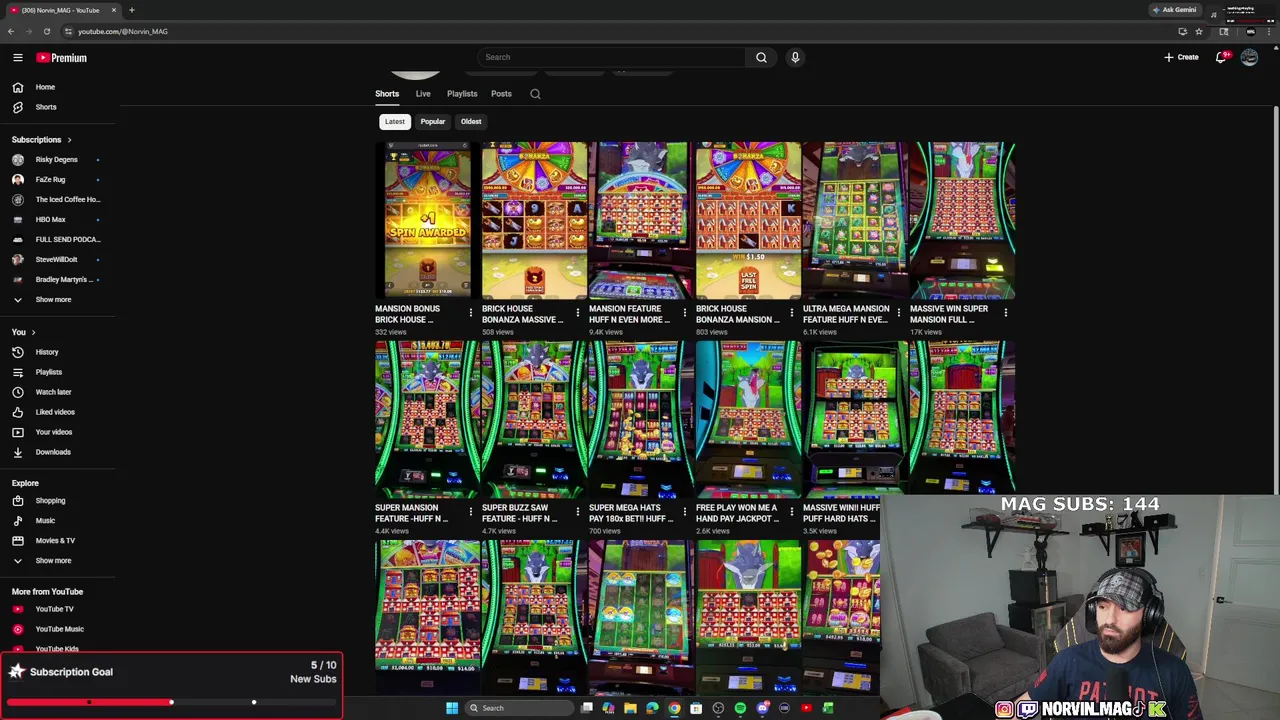Reload the page
Viewport: 1280px width, 720px height.
pyautogui.click(x=46, y=31)
